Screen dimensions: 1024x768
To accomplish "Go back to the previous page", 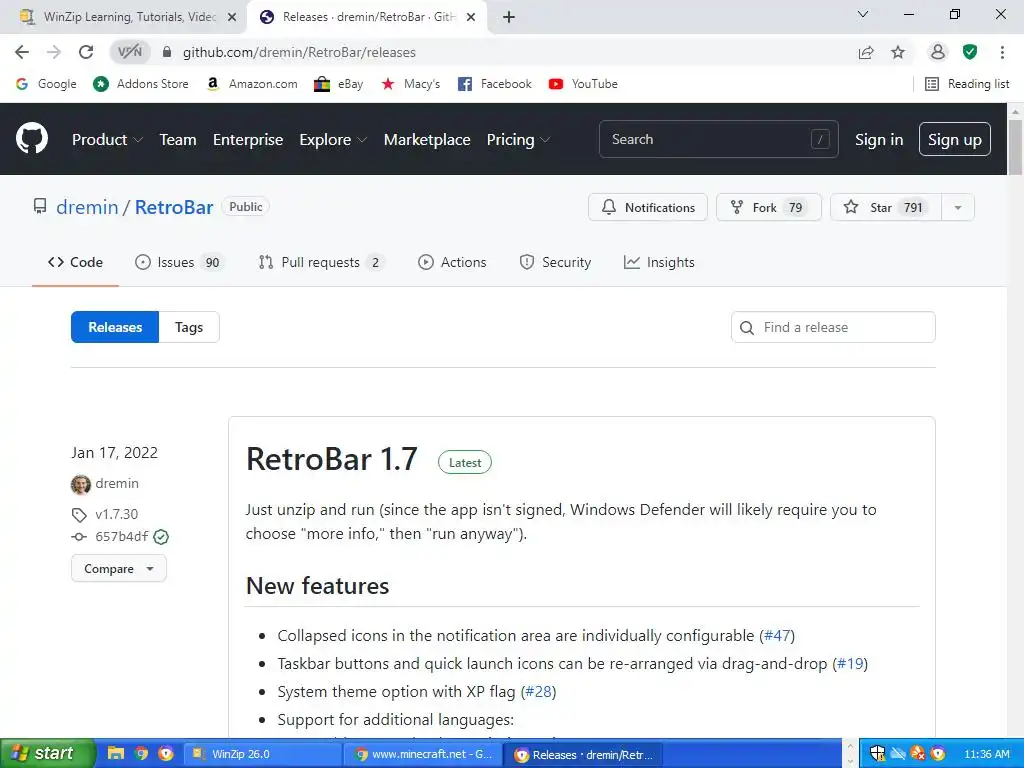I will pyautogui.click(x=22, y=52).
